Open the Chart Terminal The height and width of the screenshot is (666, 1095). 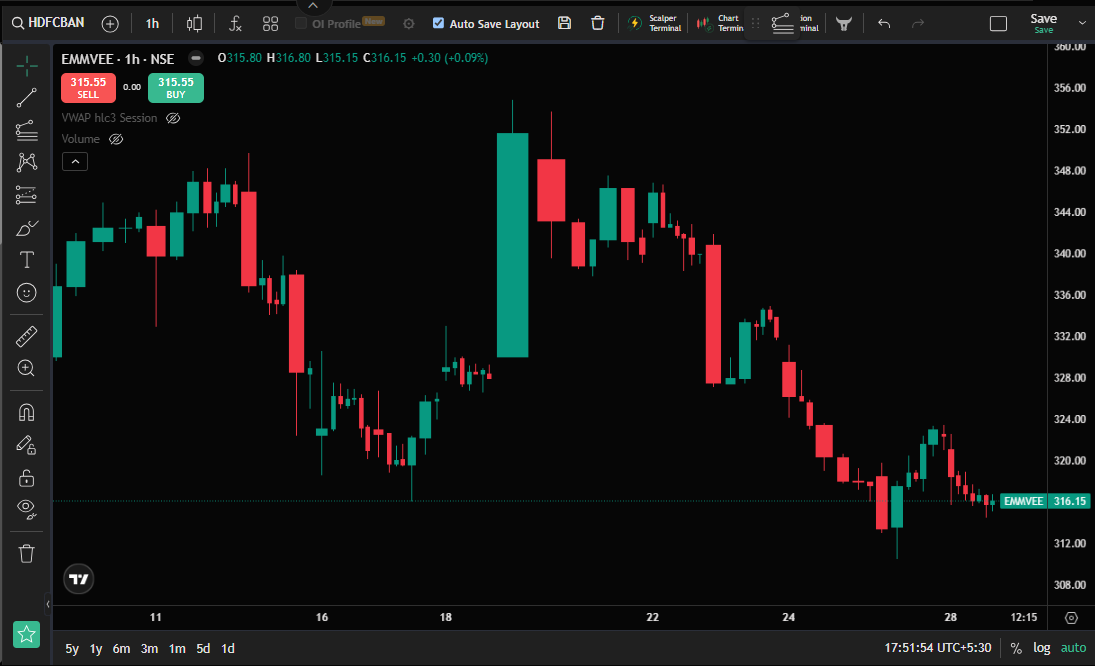click(x=719, y=23)
